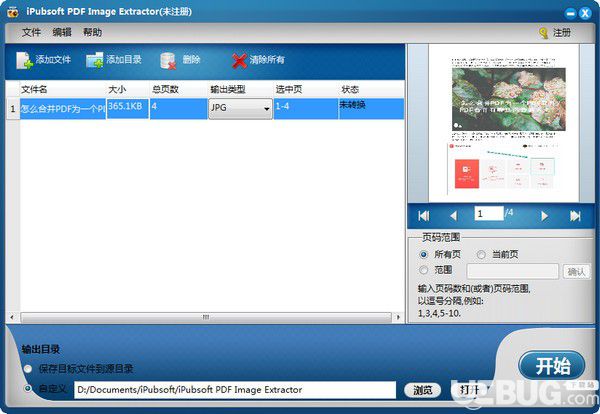Minimize the iPubsoft window
The image size is (600, 414).
pyautogui.click(x=570, y=13)
